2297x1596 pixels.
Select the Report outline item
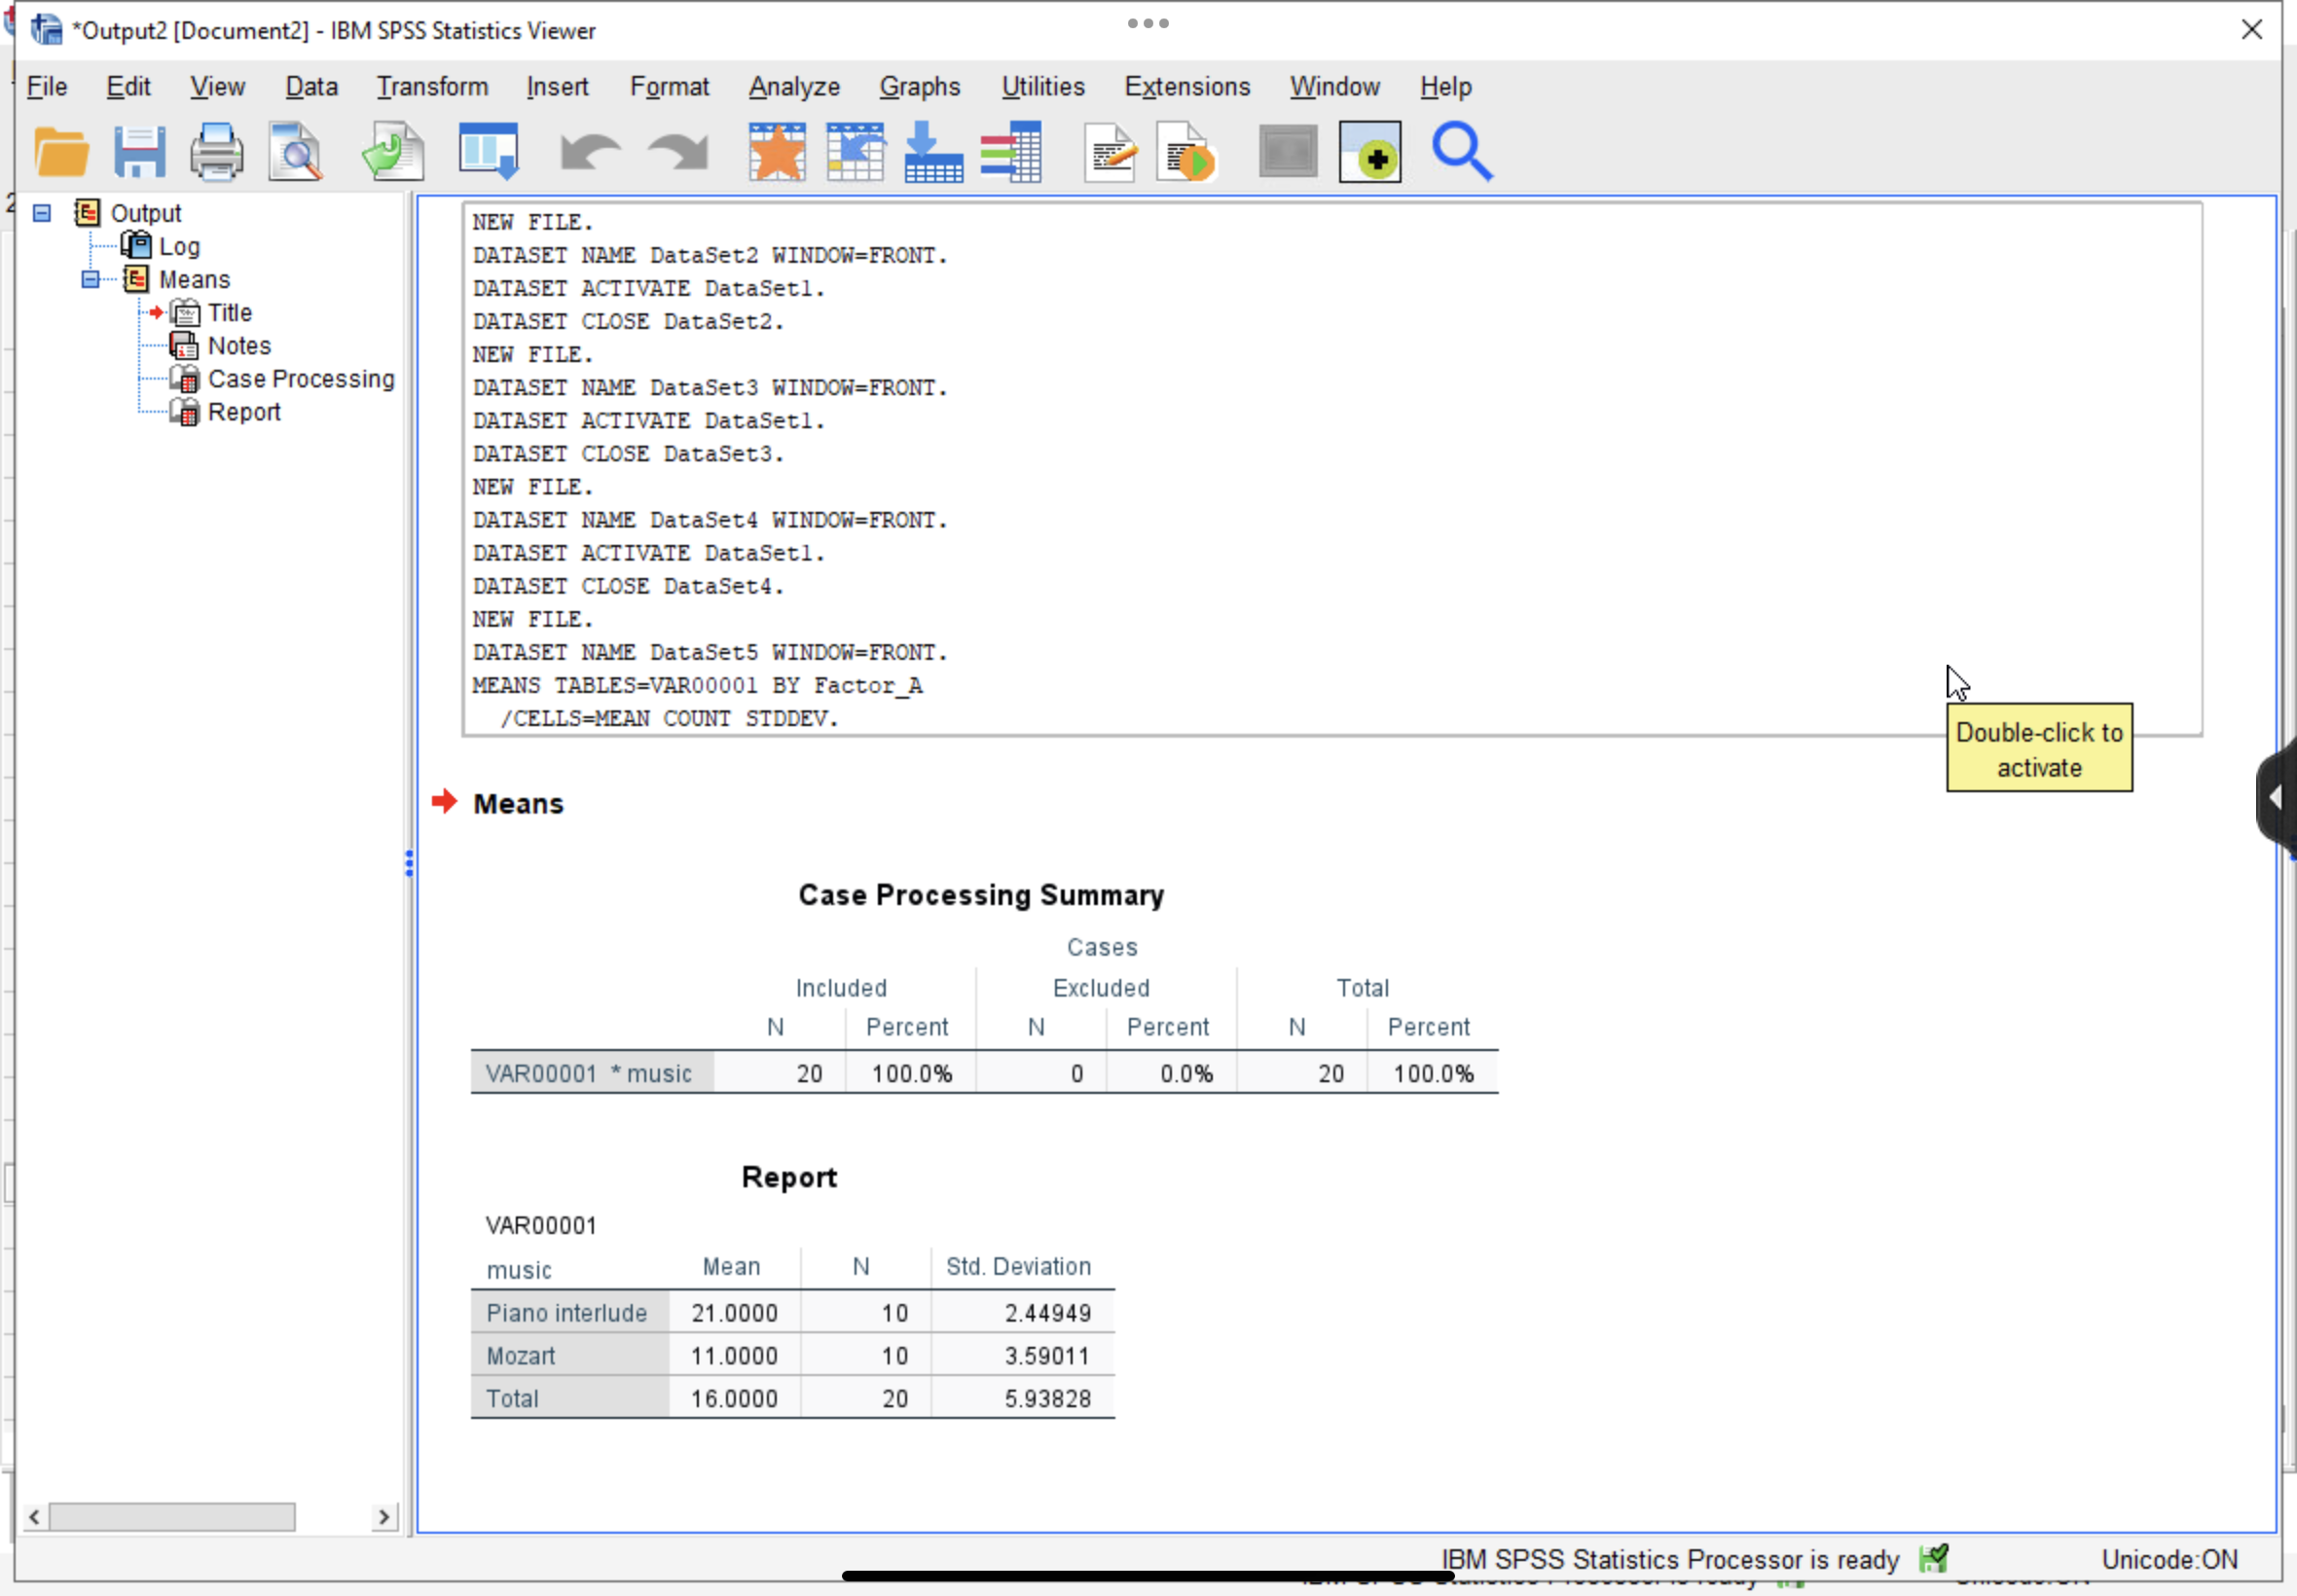point(245,411)
